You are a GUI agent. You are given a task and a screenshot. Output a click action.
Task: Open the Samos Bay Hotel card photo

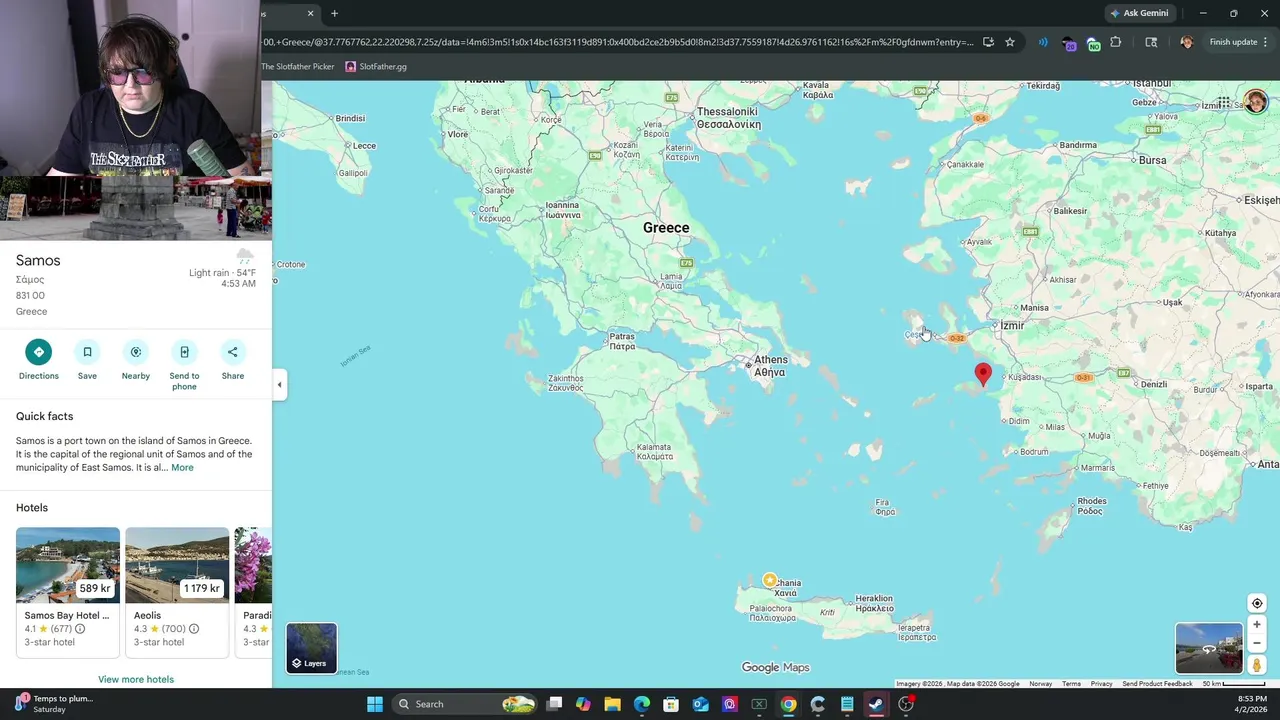tap(68, 565)
